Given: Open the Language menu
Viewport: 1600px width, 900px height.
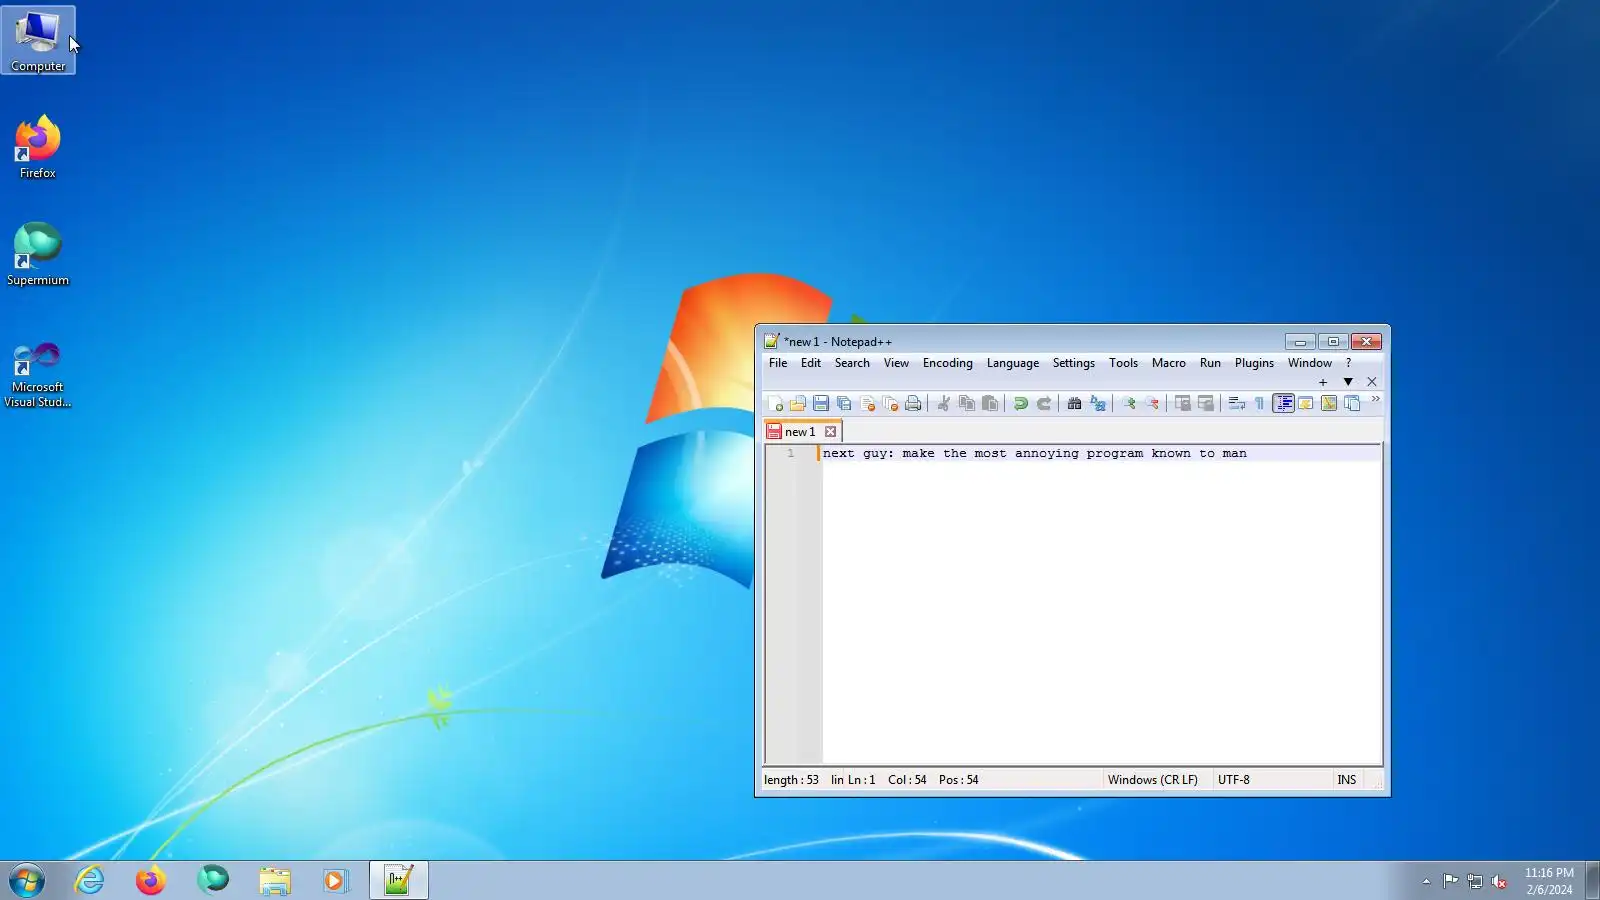Looking at the screenshot, I should pos(1013,363).
